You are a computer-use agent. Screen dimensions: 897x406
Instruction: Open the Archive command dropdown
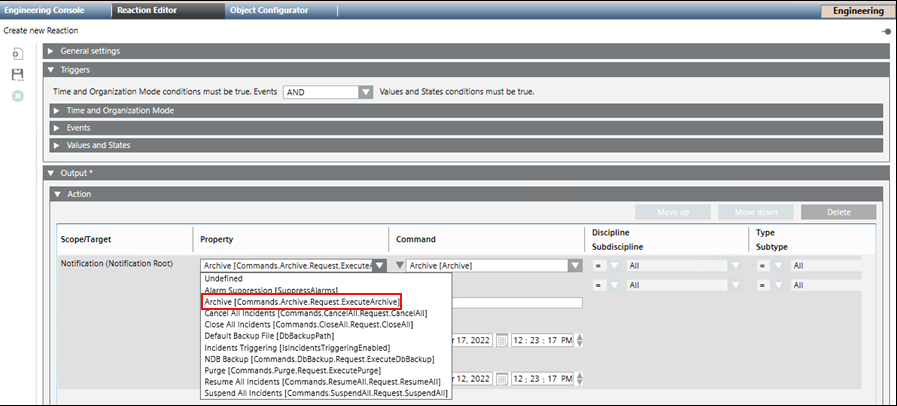574,265
